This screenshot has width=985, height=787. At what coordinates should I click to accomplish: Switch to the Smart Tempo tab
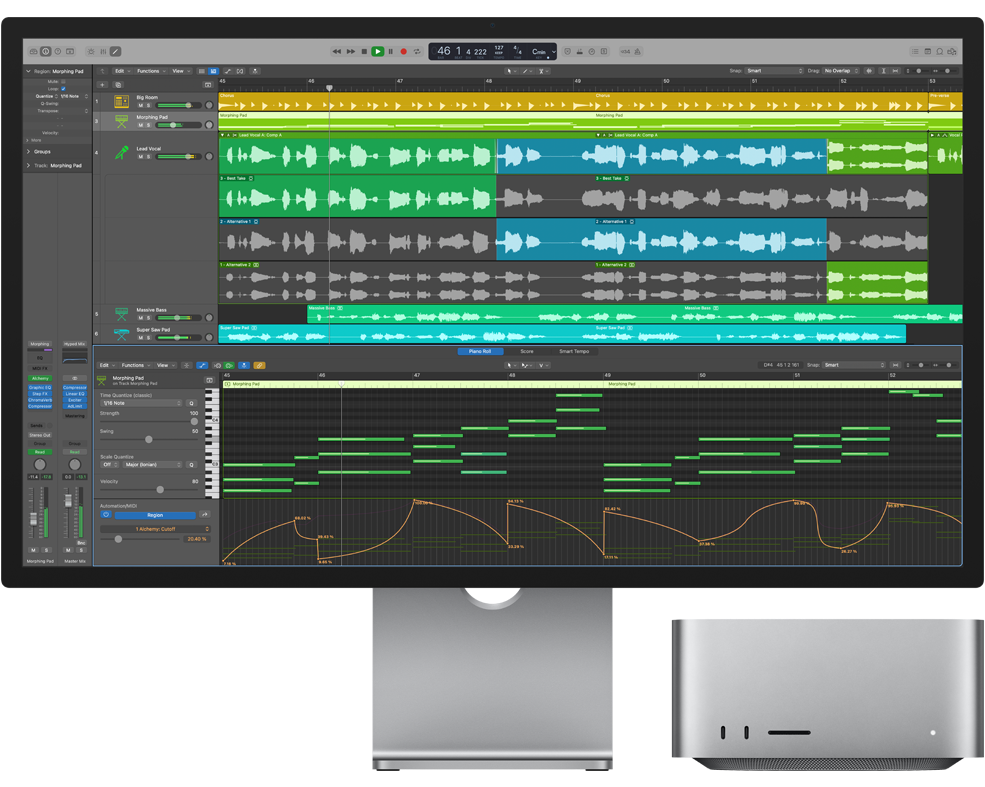(x=574, y=351)
